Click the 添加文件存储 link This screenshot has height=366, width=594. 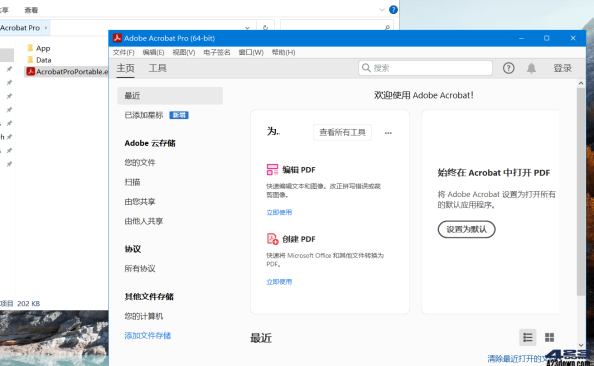[x=148, y=335]
